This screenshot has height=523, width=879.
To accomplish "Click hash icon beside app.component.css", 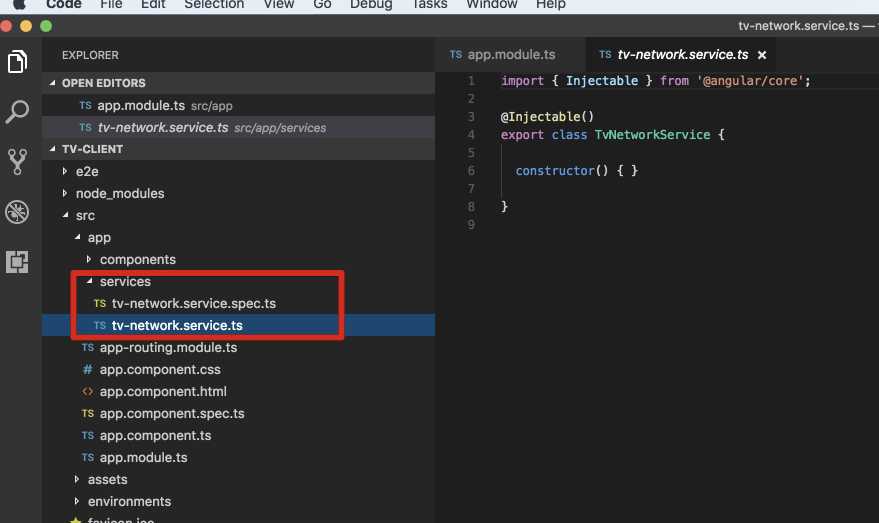I will (x=87, y=369).
